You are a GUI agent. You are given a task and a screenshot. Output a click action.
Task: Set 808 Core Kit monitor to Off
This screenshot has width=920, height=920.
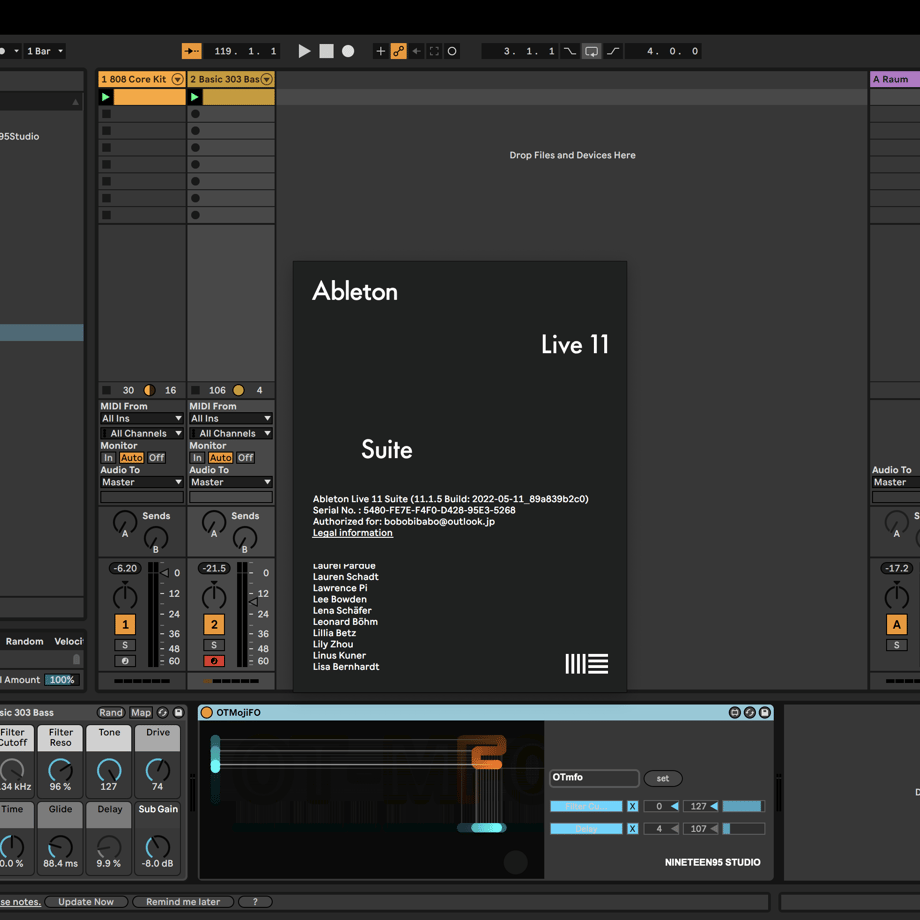(156, 458)
